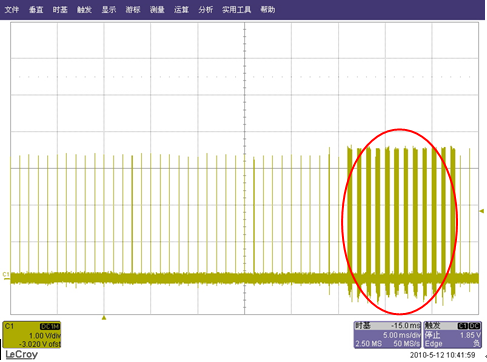This screenshot has height=362, width=487.
Task: Open the 帮助 (Help) menu
Action: [x=268, y=10]
